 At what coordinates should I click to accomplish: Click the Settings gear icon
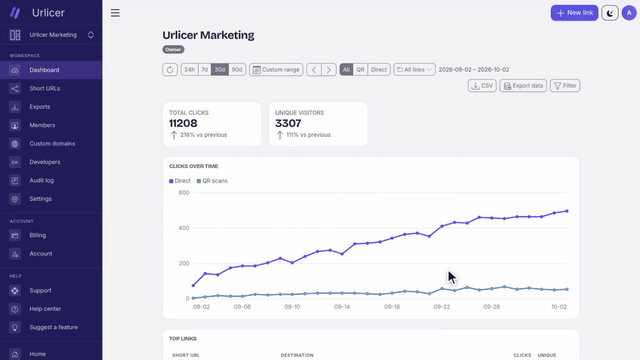(x=15, y=199)
